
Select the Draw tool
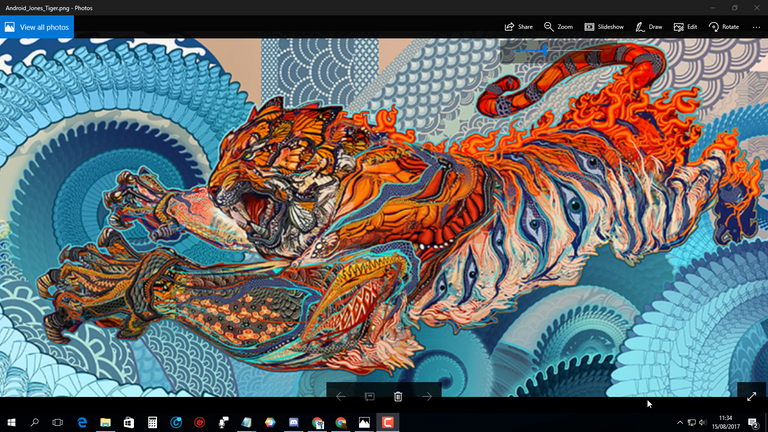click(x=648, y=27)
